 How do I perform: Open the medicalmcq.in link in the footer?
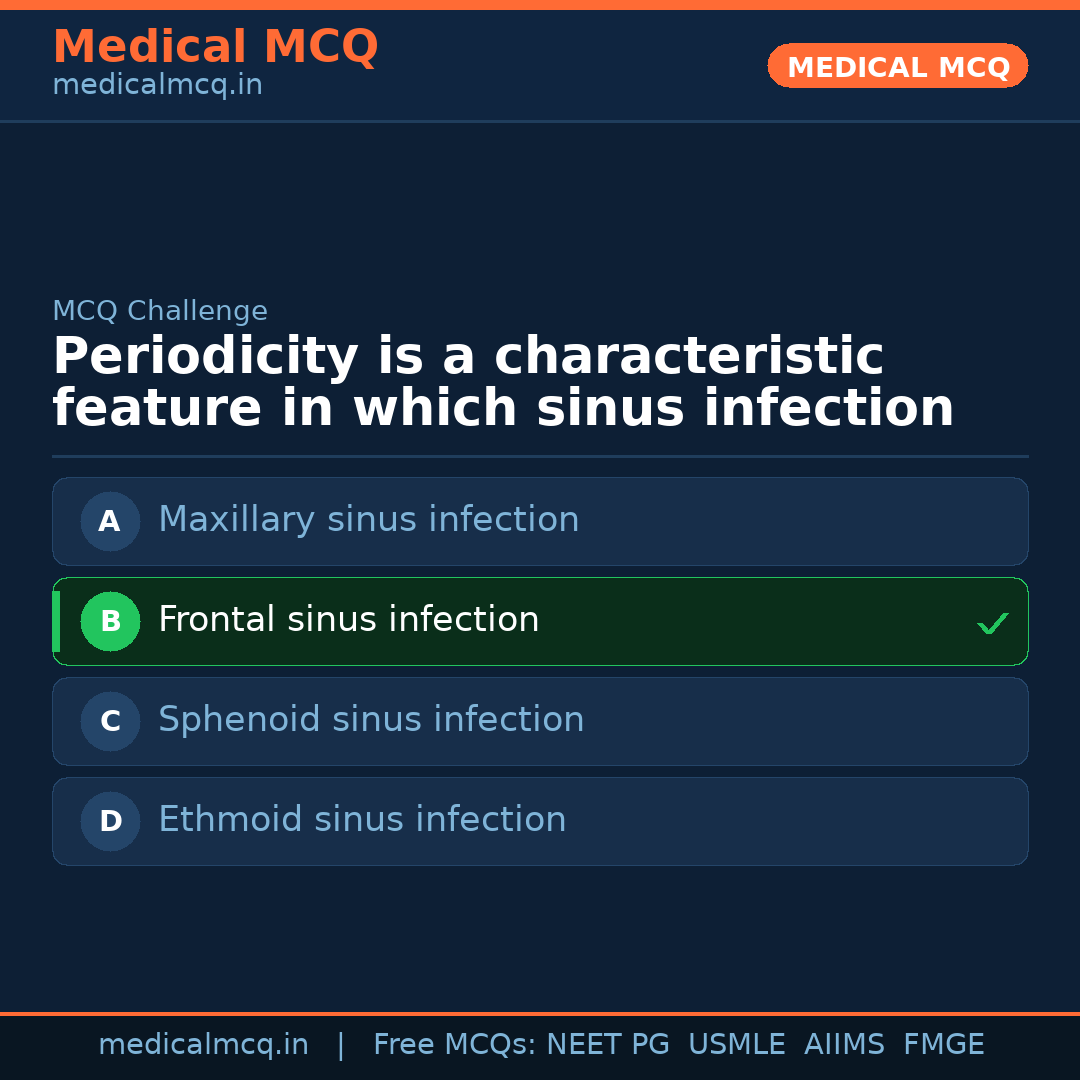(x=203, y=1045)
